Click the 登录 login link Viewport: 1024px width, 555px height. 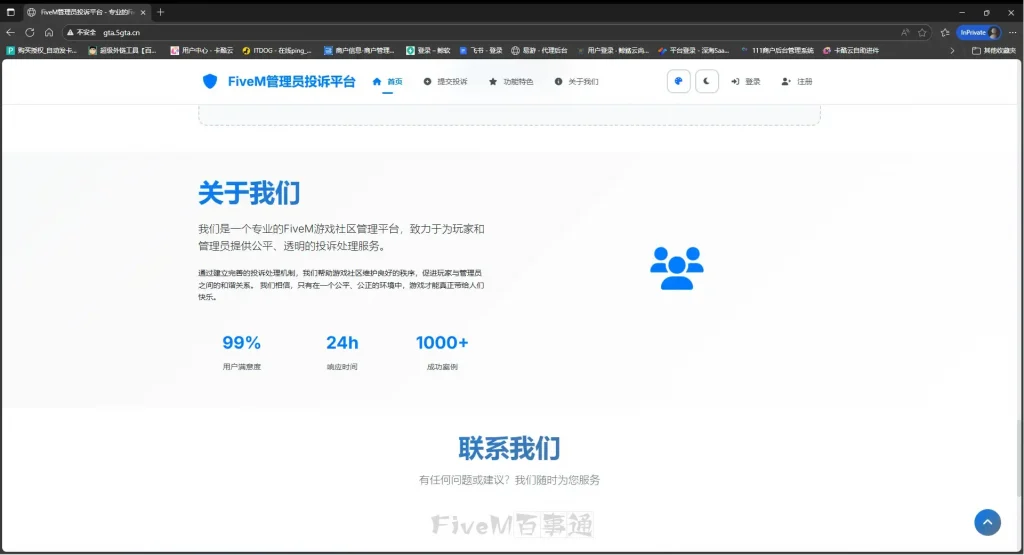[746, 82]
